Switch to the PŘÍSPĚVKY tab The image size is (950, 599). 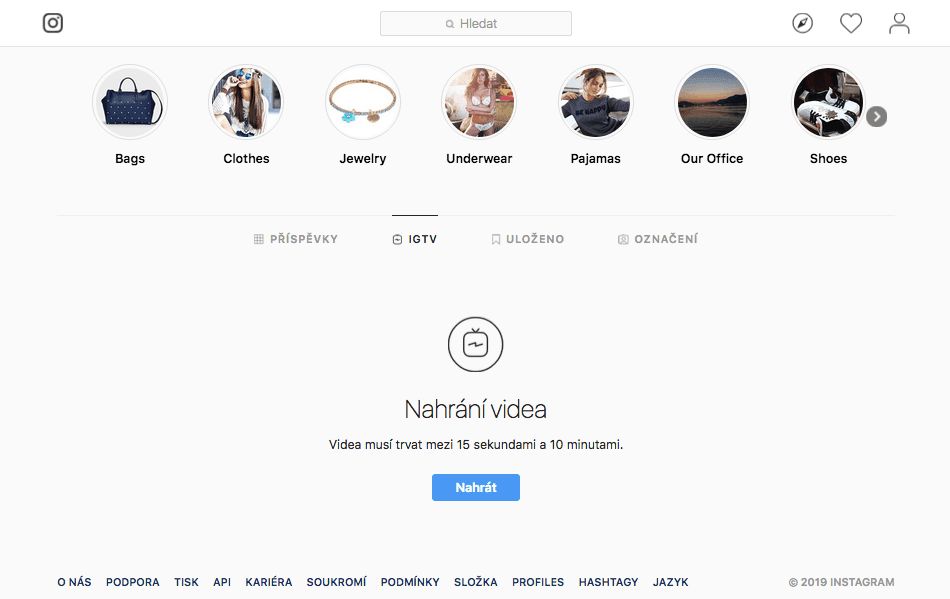tap(296, 239)
